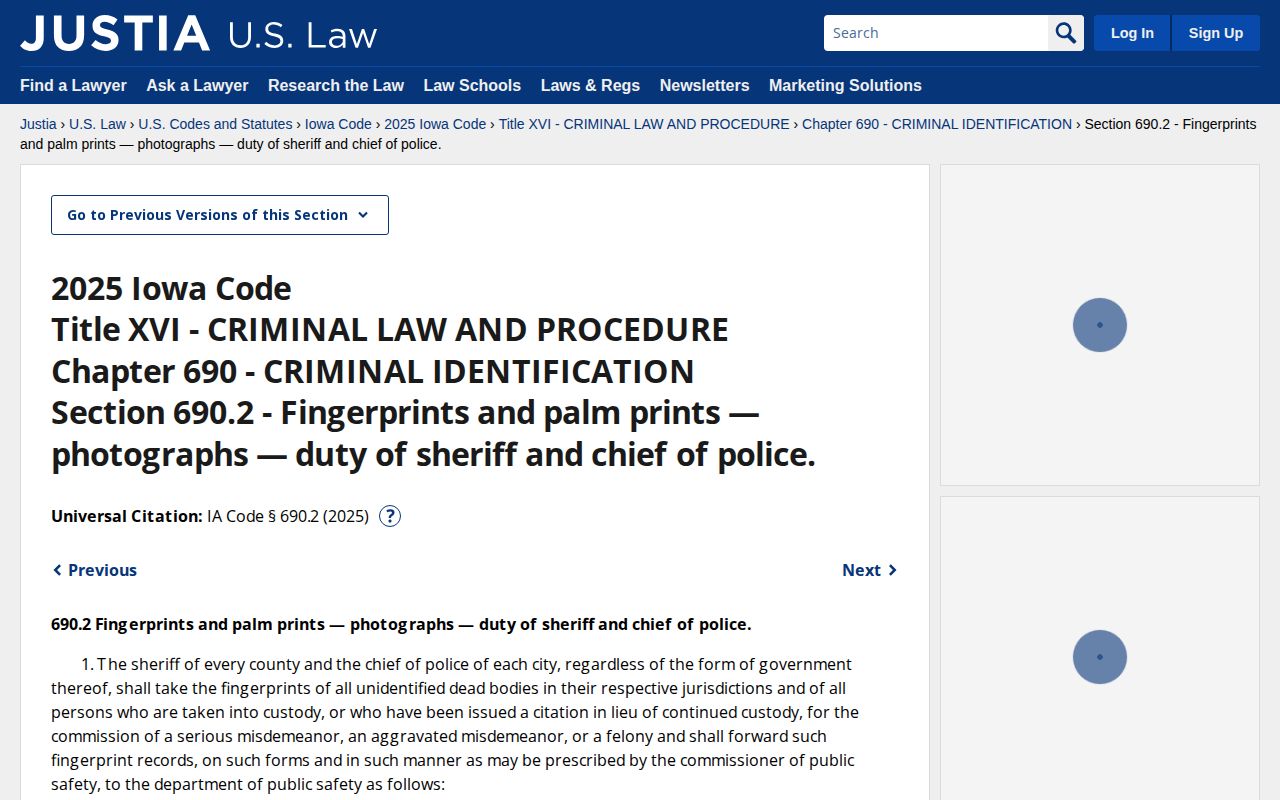Go to the Justia breadcrumb link
The width and height of the screenshot is (1280, 800).
(38, 124)
